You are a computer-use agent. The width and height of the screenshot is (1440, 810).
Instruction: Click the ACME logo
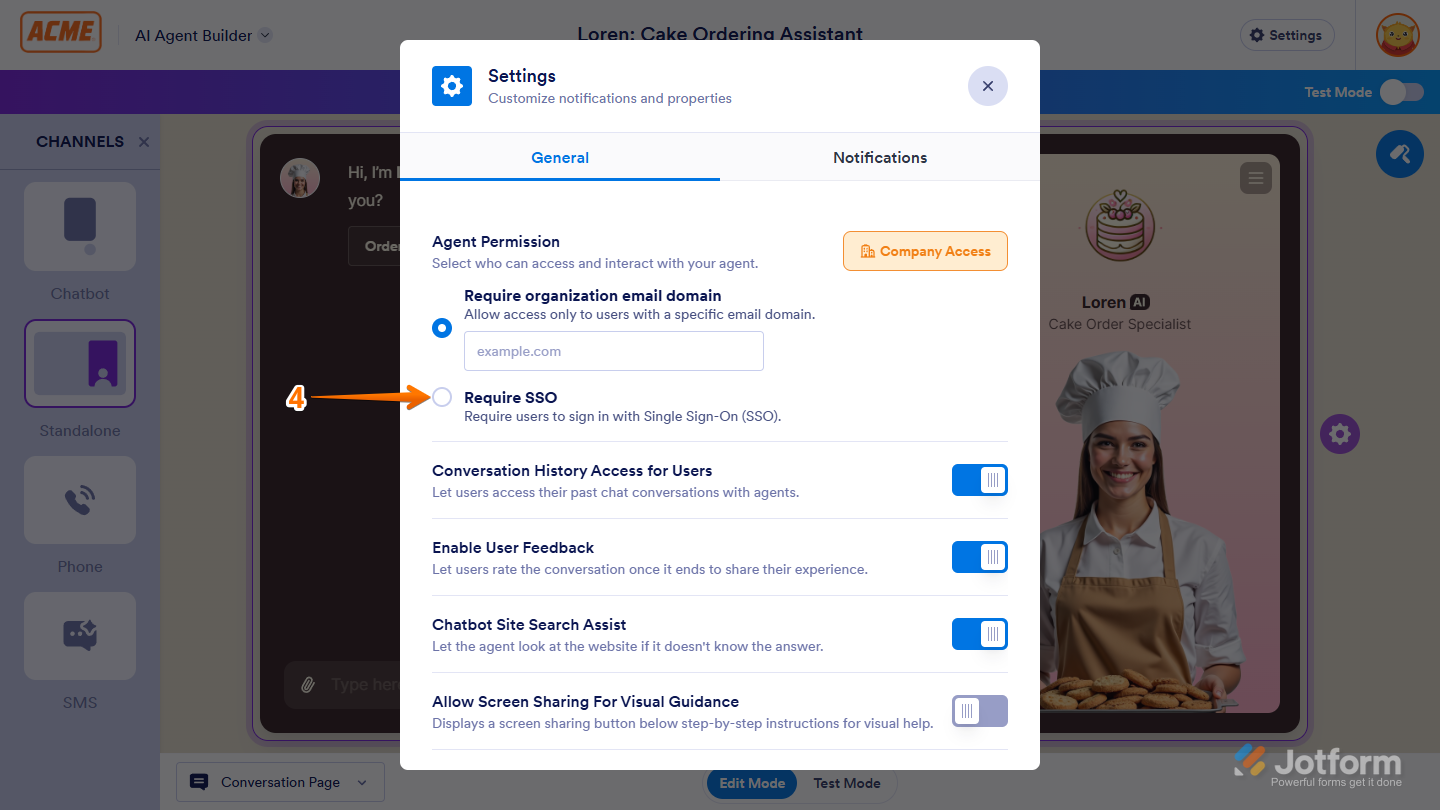(x=61, y=33)
